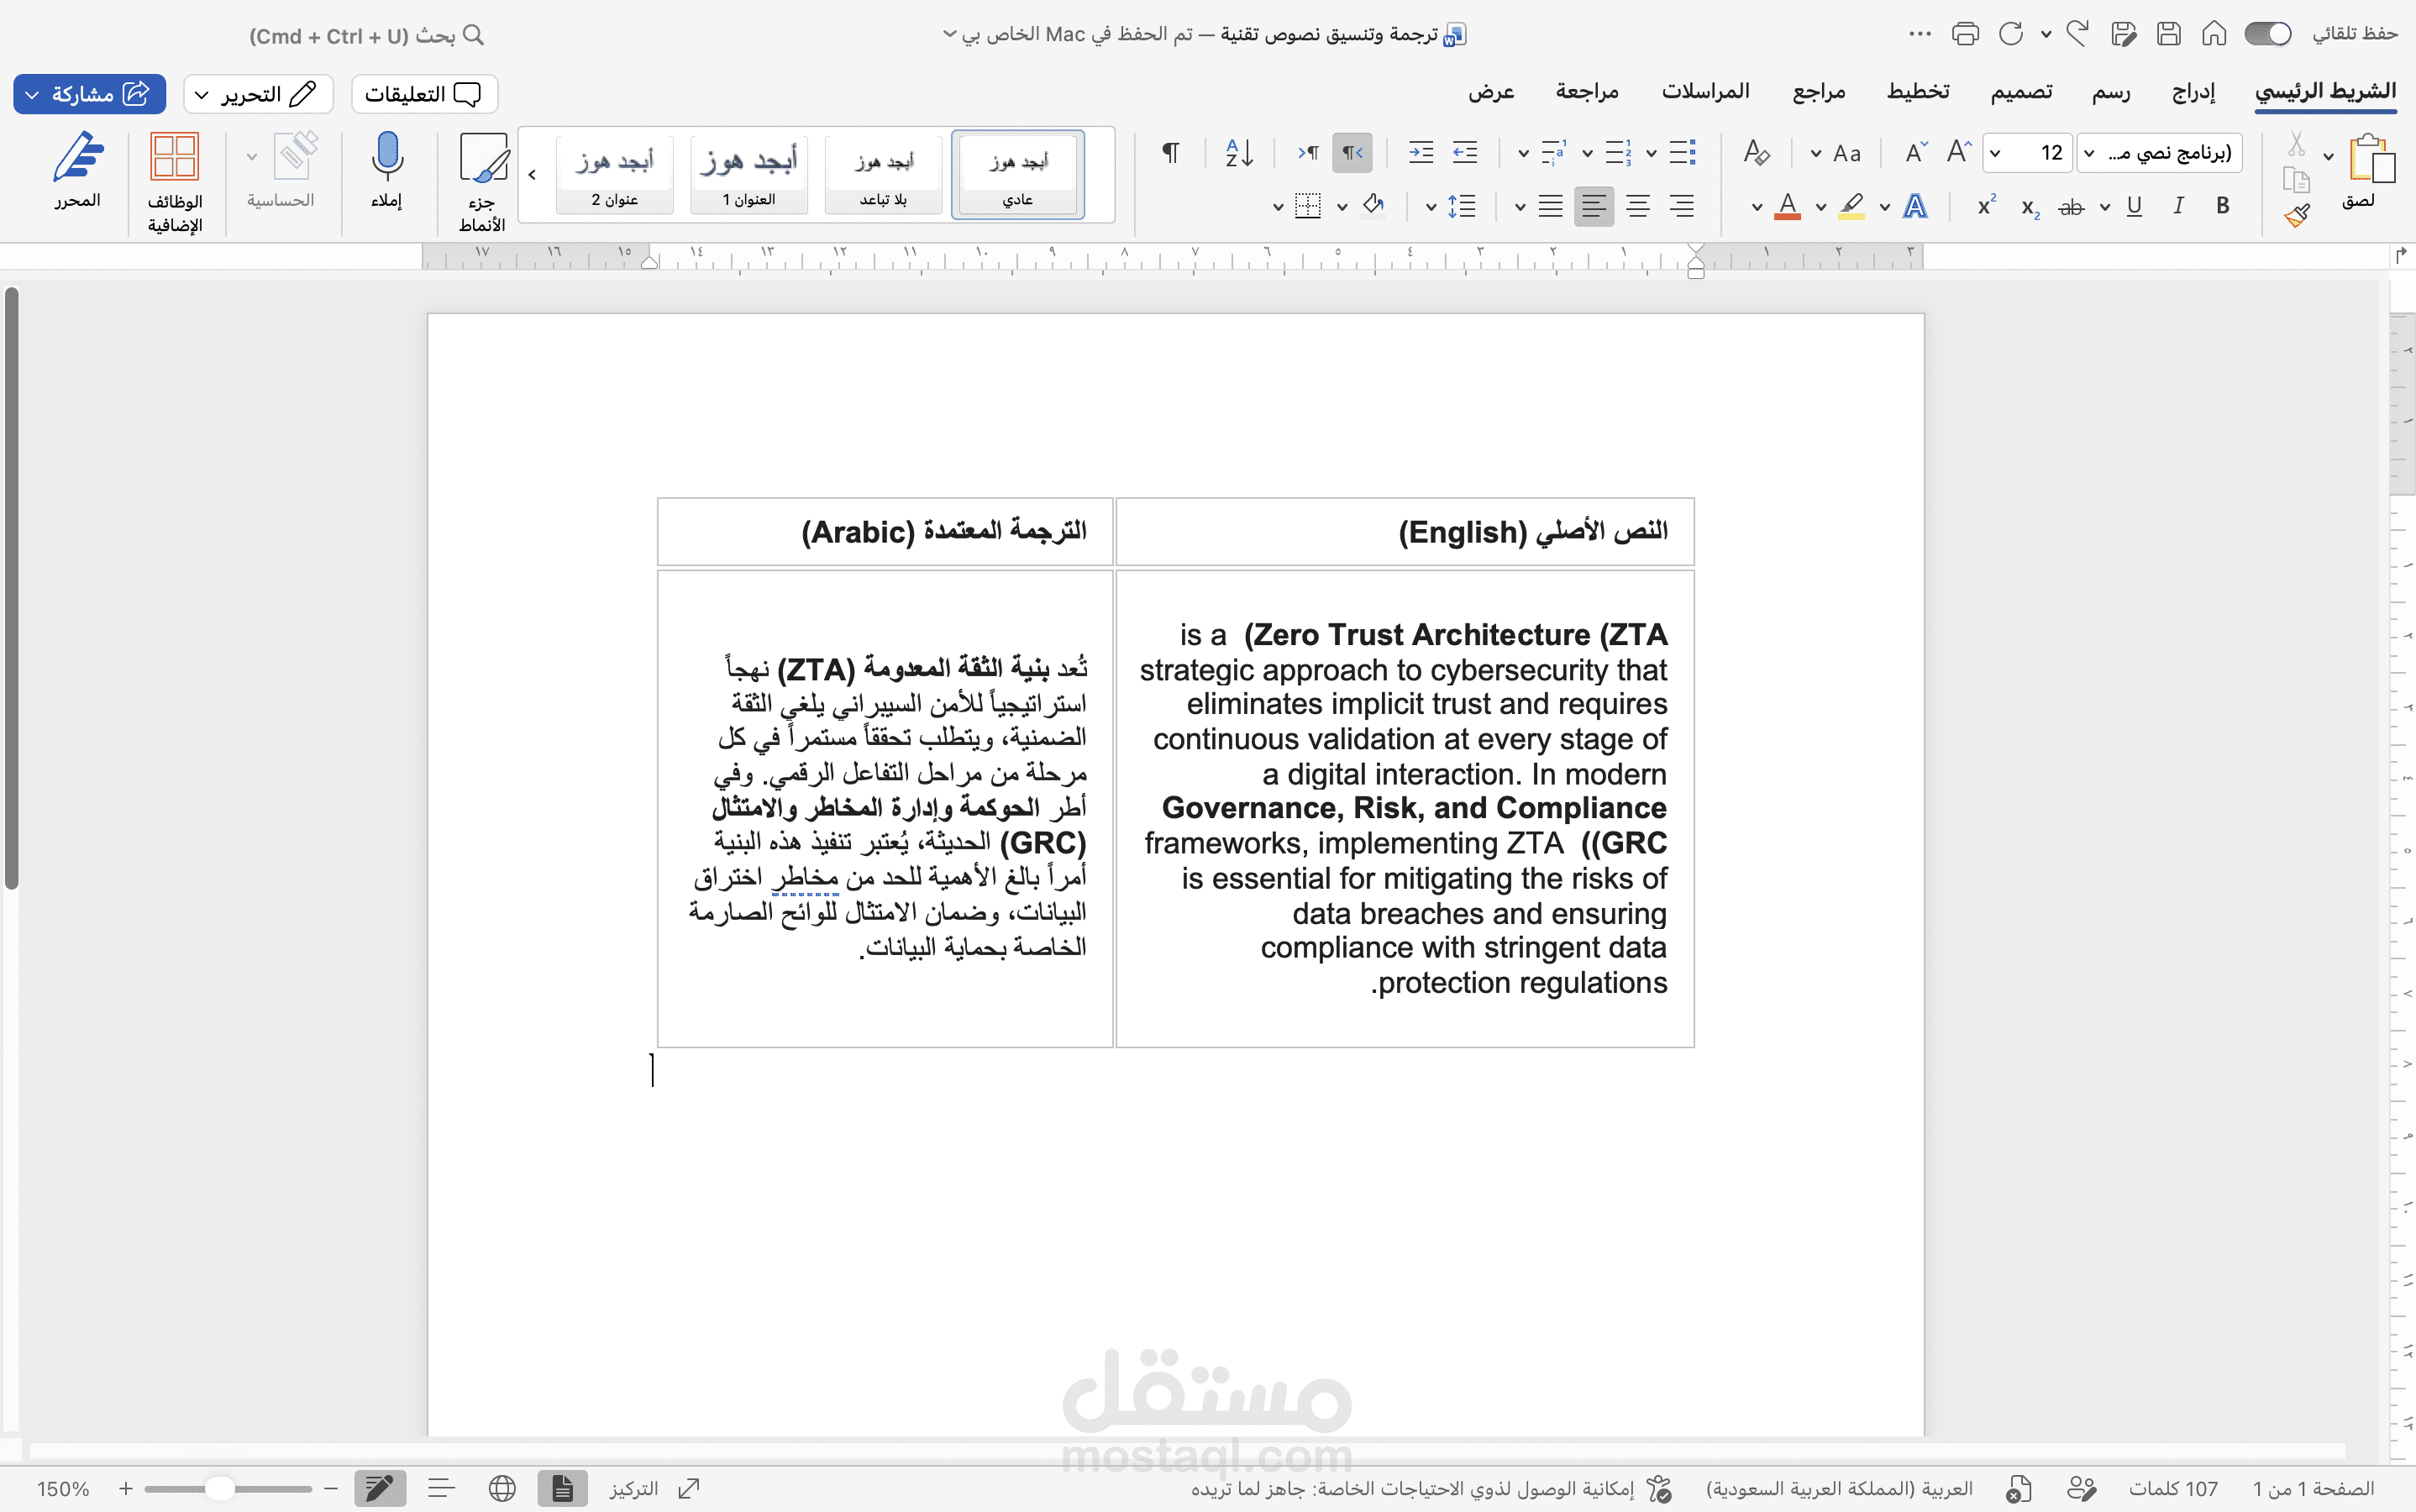Open the Editor (المحرر) pen icon
This screenshot has height=1512, width=2416.
[x=78, y=170]
